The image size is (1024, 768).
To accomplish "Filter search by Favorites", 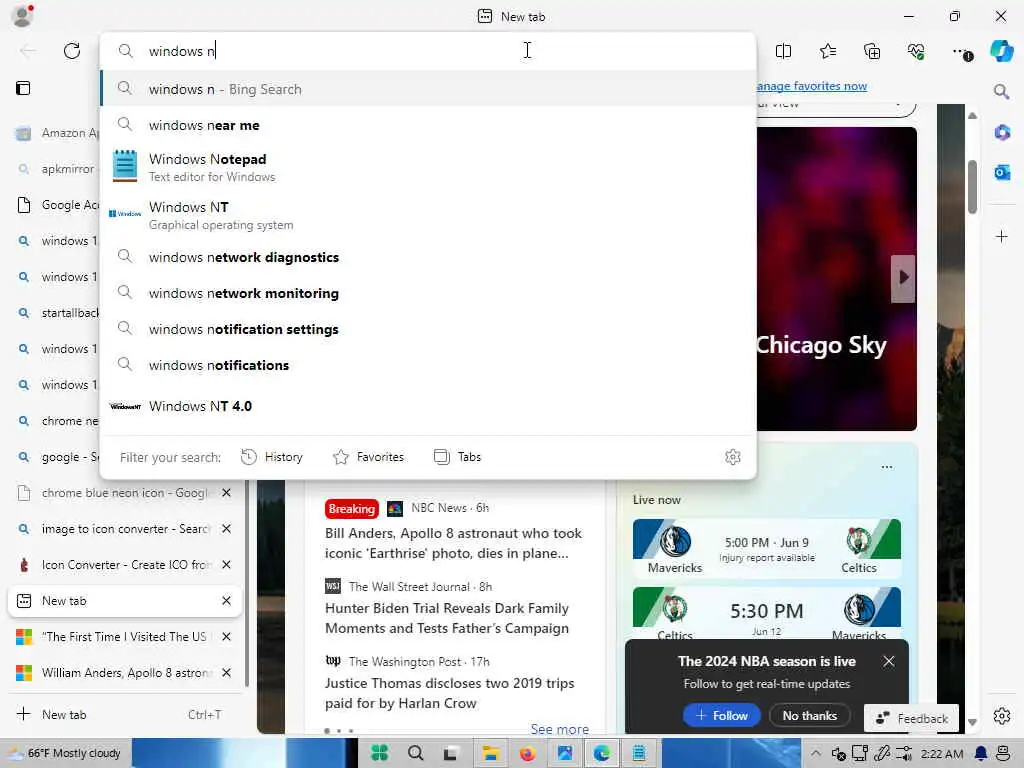I will [368, 457].
